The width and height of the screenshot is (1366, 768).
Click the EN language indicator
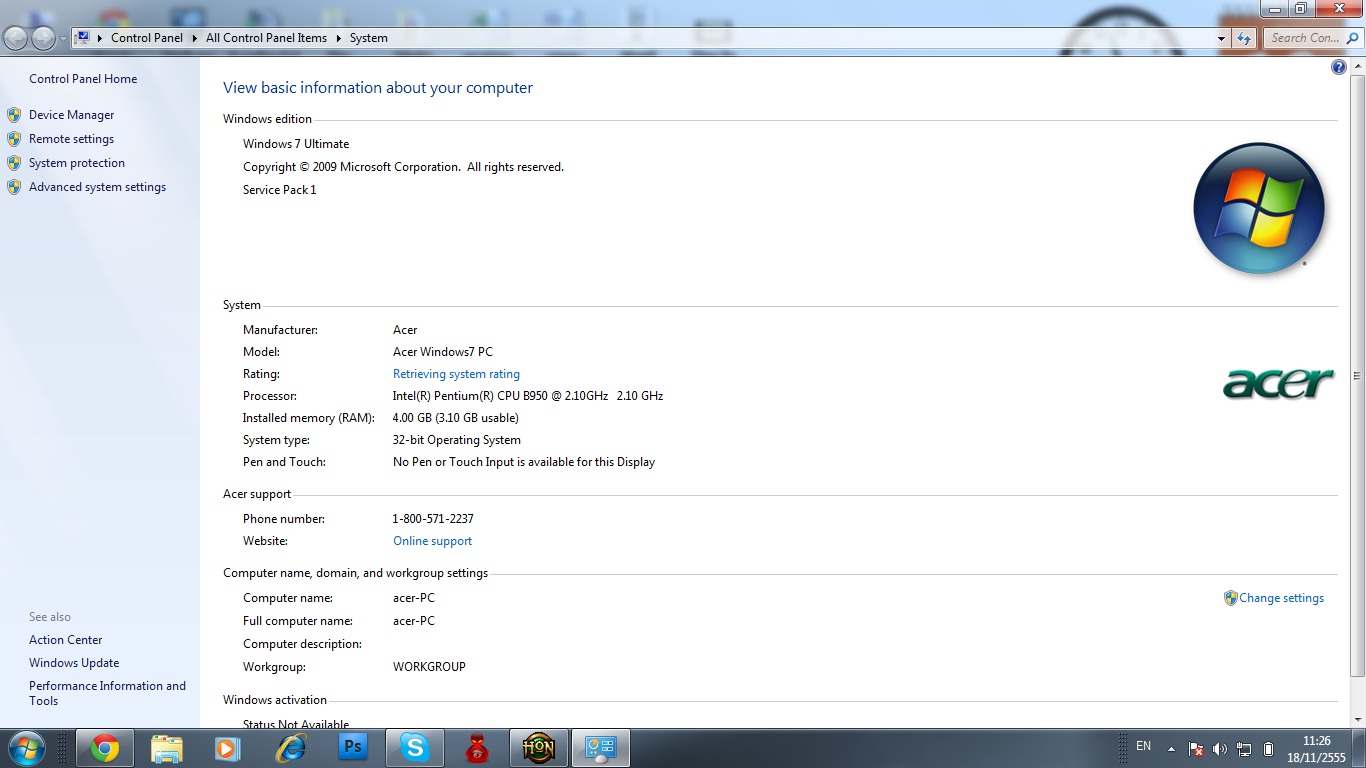pos(1144,747)
